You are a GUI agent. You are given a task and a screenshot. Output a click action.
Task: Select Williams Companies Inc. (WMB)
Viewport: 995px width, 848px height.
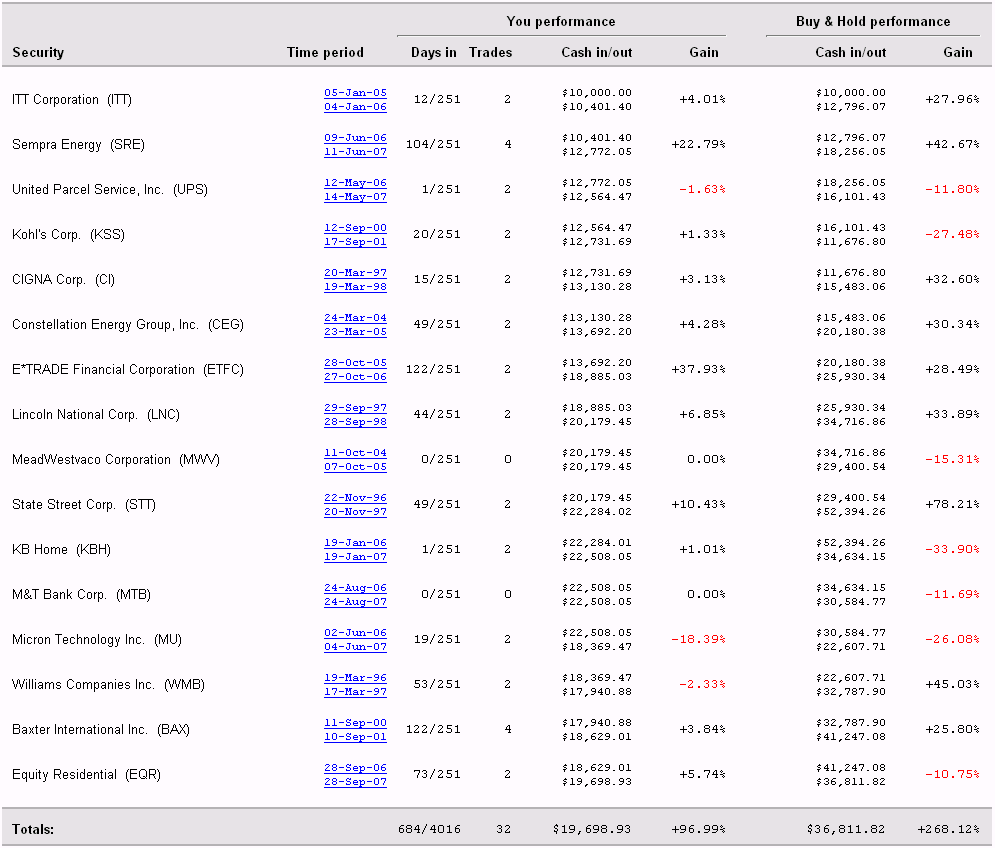point(109,686)
